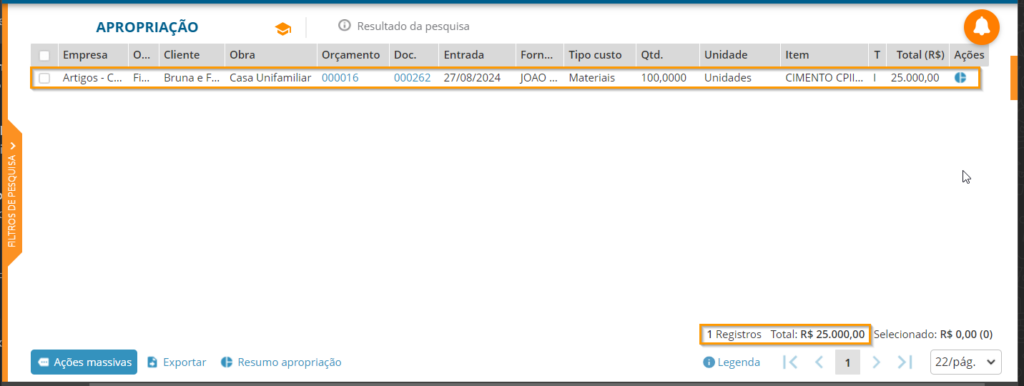Click the Selecionado: R$ 0,00 (0) text
This screenshot has height=386, width=1024.
coord(933,334)
